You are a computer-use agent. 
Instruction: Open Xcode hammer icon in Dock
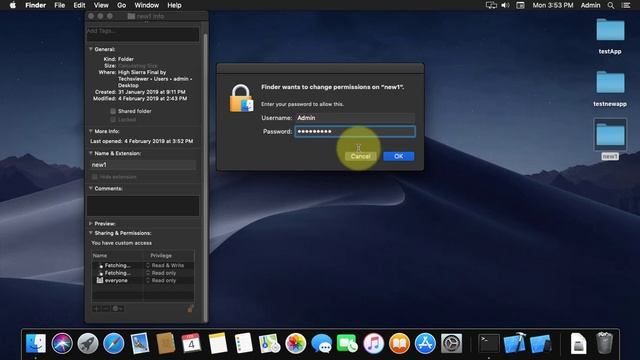click(x=514, y=343)
